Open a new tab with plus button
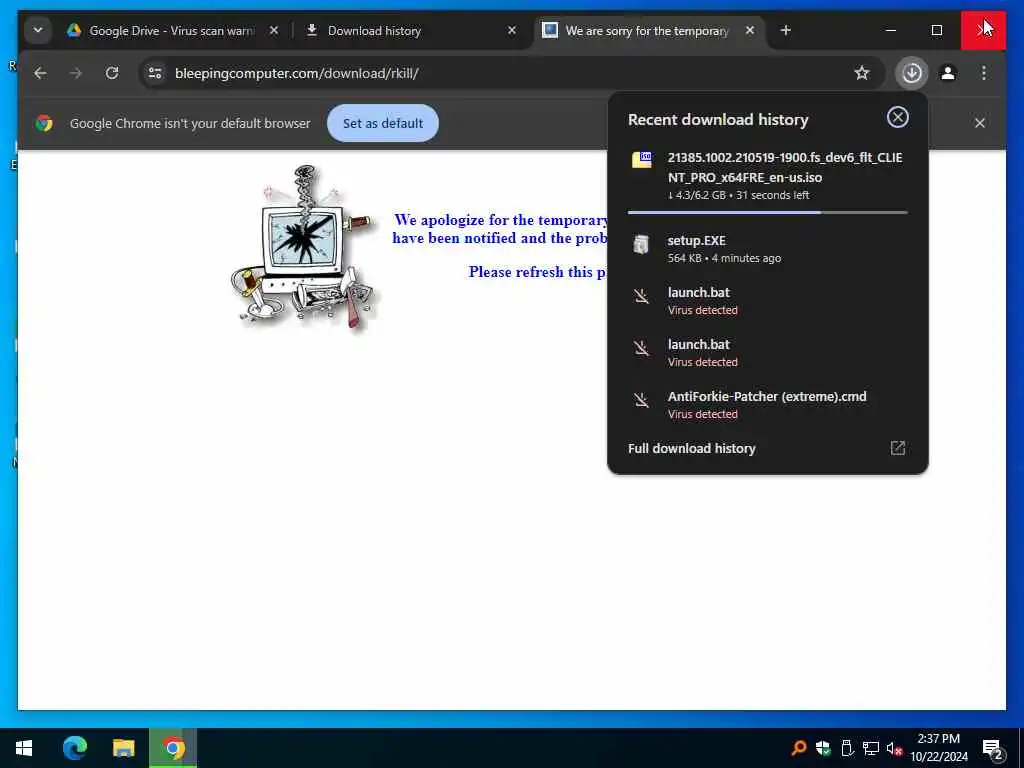The image size is (1024, 768). (786, 30)
